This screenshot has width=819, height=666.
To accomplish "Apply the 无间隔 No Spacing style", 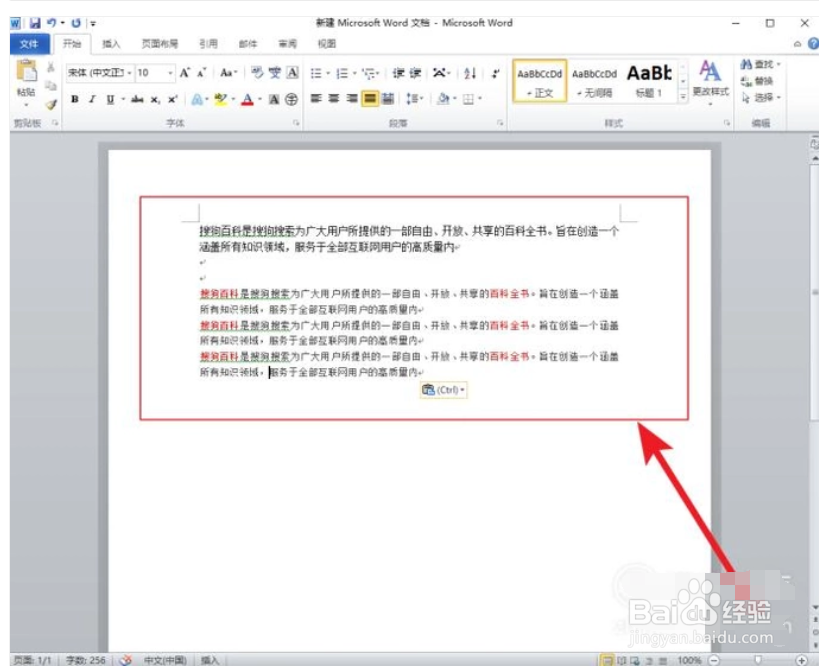I will (x=594, y=81).
